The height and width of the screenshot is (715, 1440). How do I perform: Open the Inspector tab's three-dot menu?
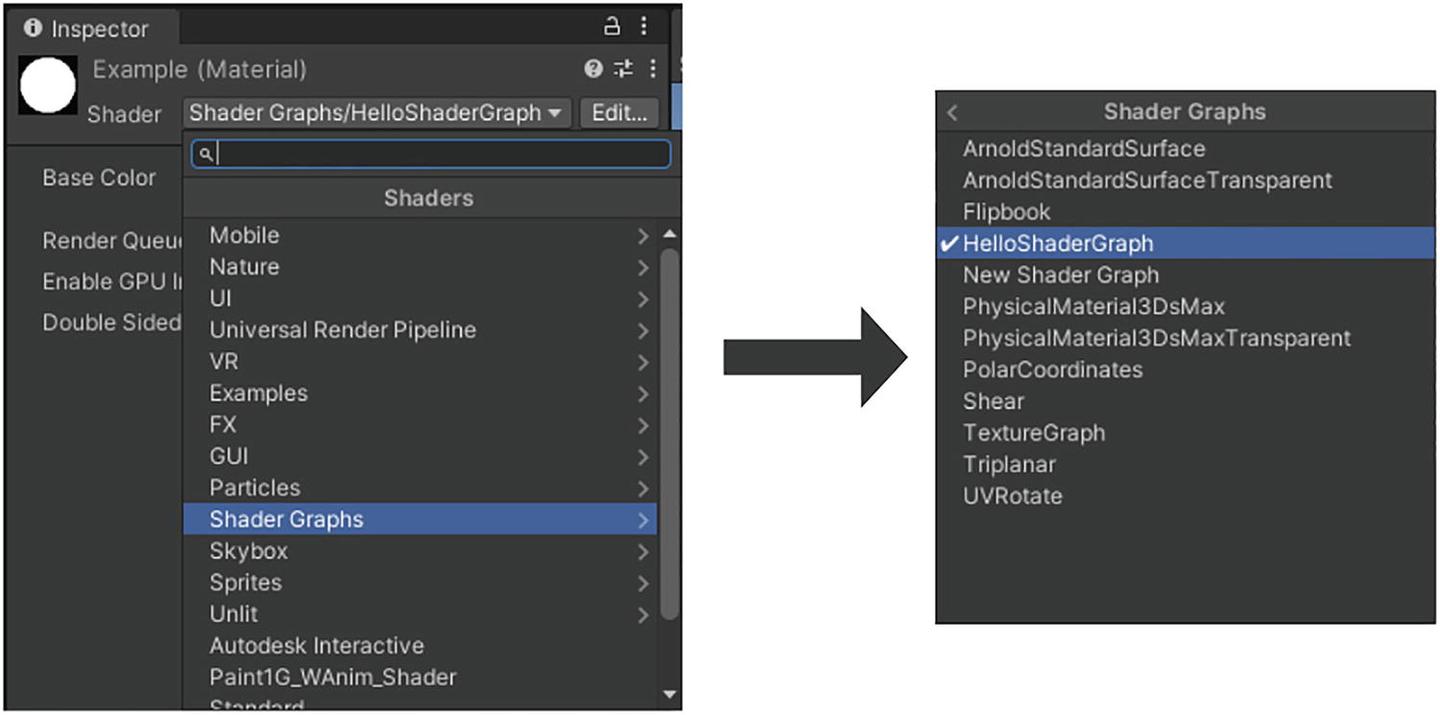(643, 26)
